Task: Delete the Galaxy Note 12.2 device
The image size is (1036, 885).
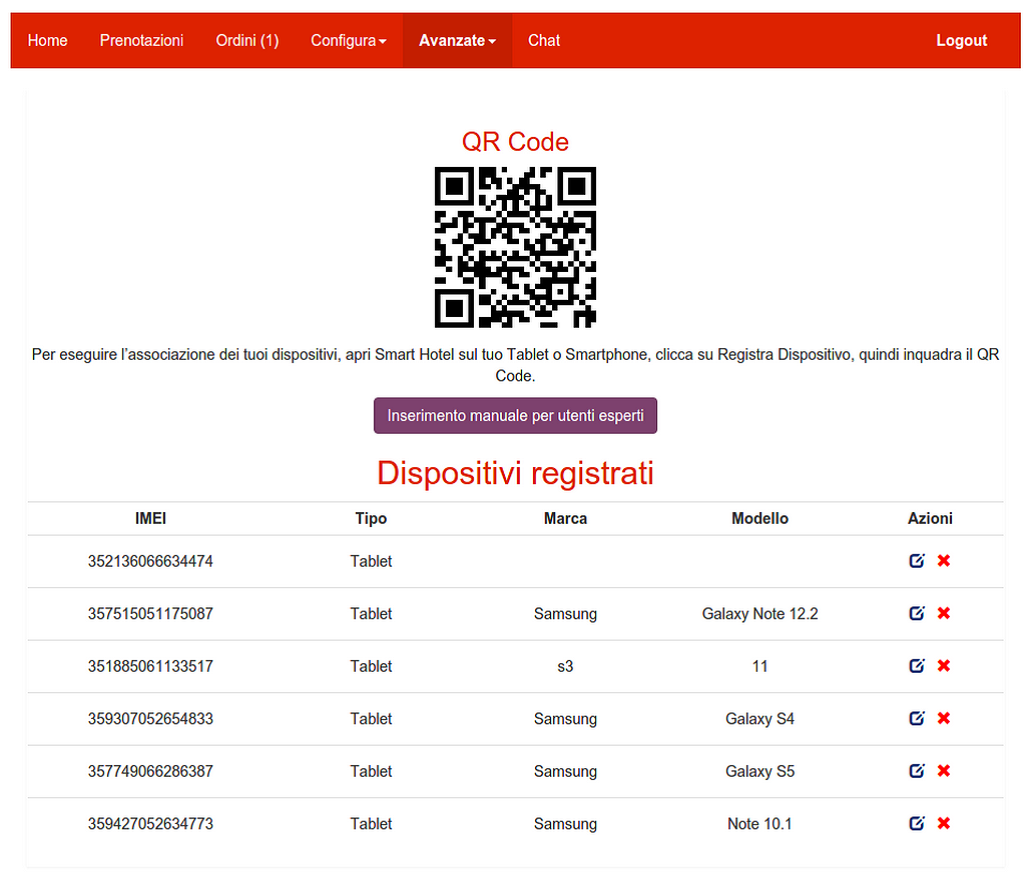Action: pos(943,613)
